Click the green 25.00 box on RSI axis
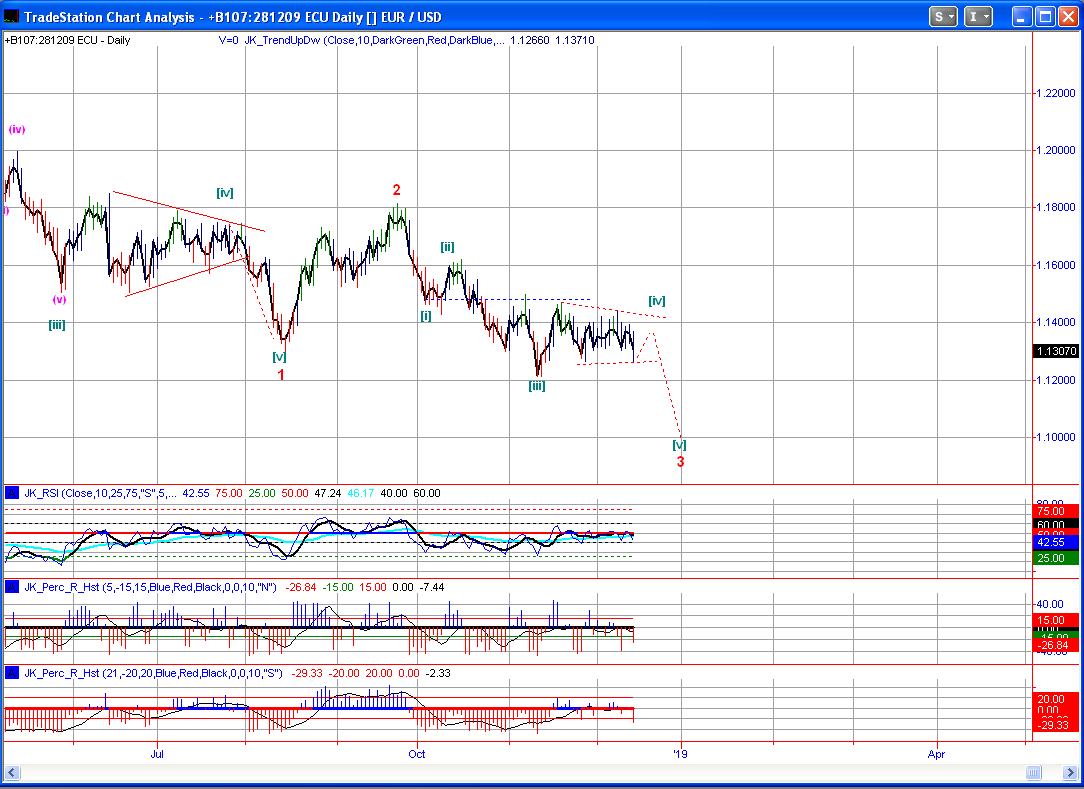The image size is (1084, 789). (x=1056, y=558)
